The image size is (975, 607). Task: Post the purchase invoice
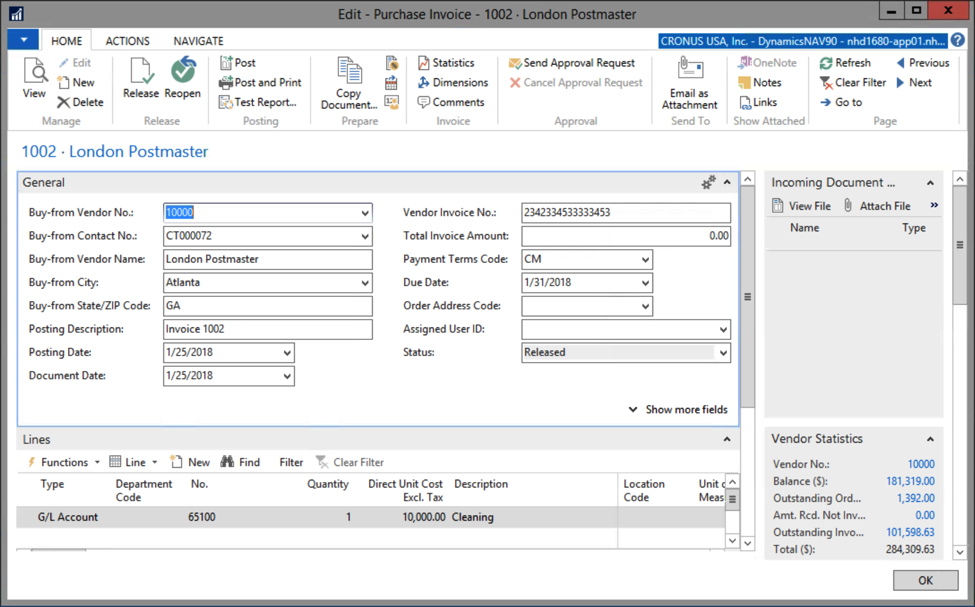click(238, 63)
